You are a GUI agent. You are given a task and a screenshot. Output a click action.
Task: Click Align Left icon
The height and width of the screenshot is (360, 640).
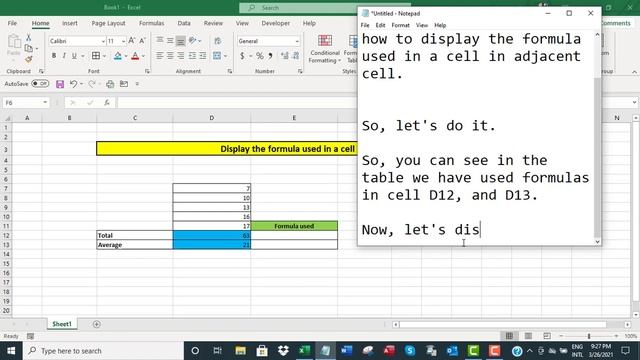coord(160,56)
